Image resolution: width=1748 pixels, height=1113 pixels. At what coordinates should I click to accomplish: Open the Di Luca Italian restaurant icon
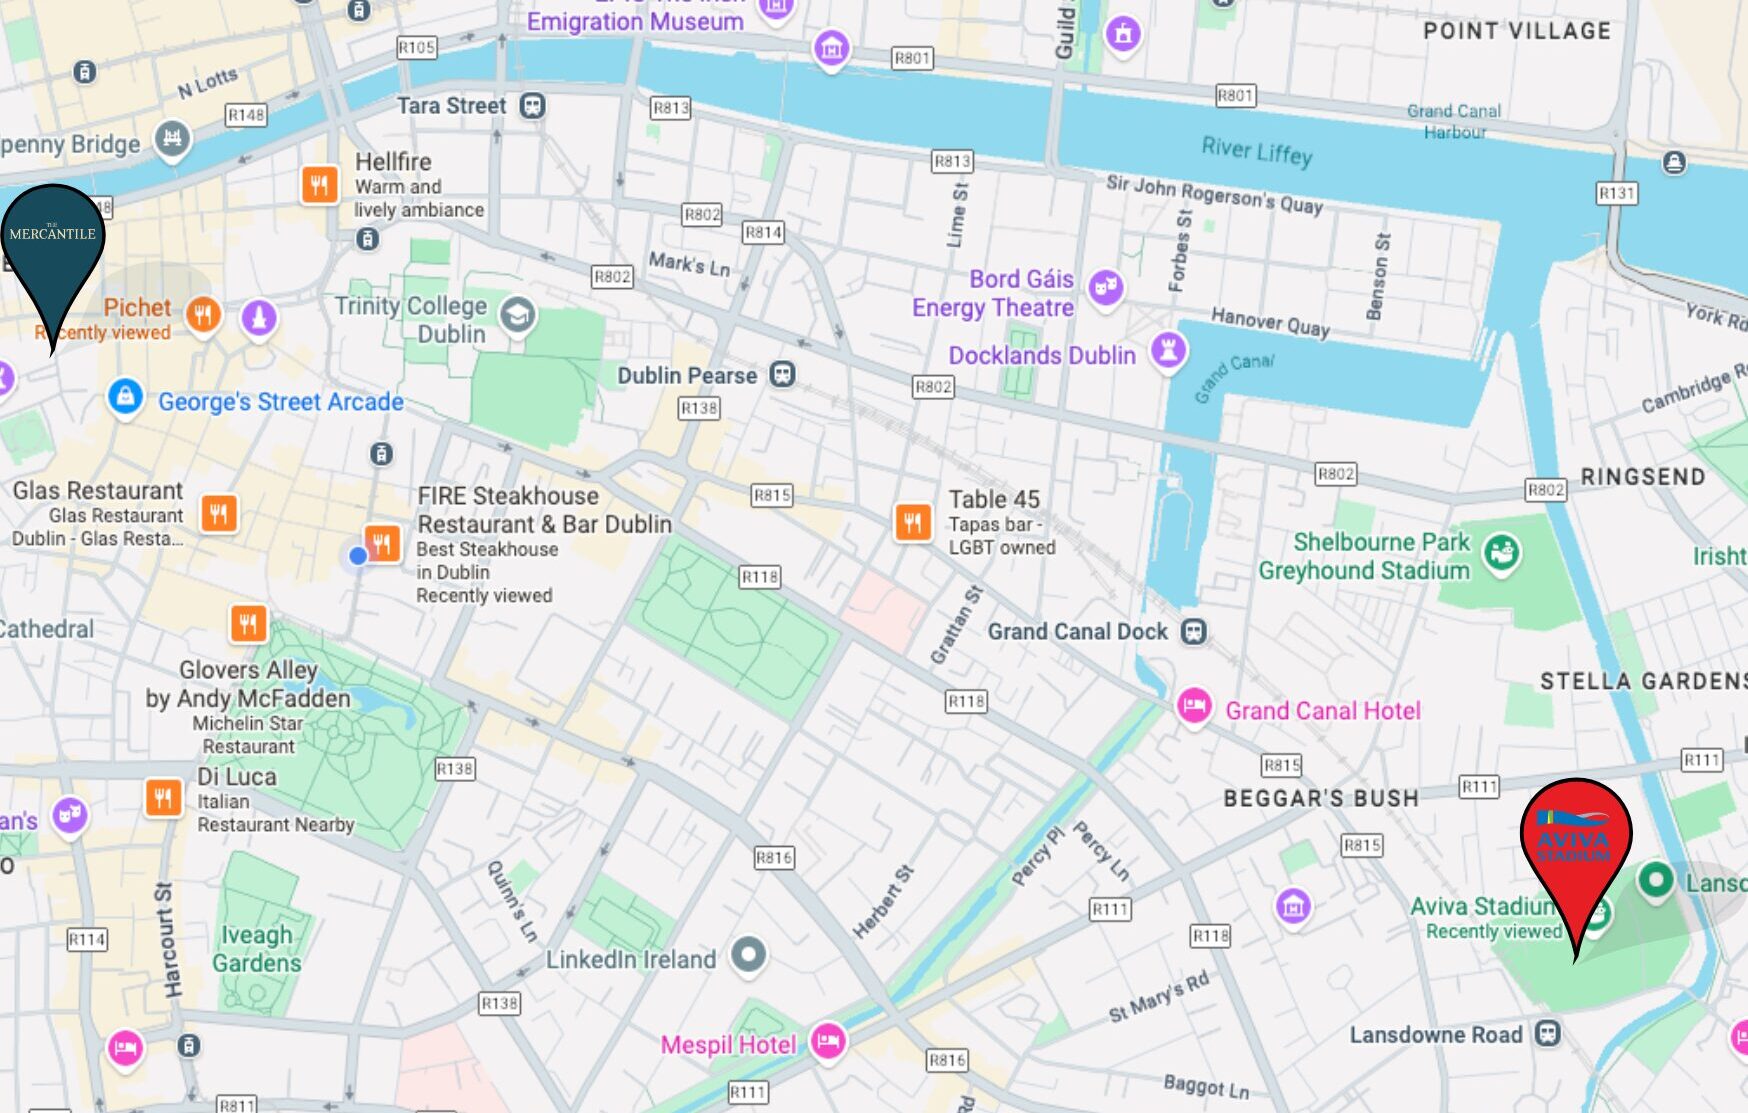click(x=163, y=798)
